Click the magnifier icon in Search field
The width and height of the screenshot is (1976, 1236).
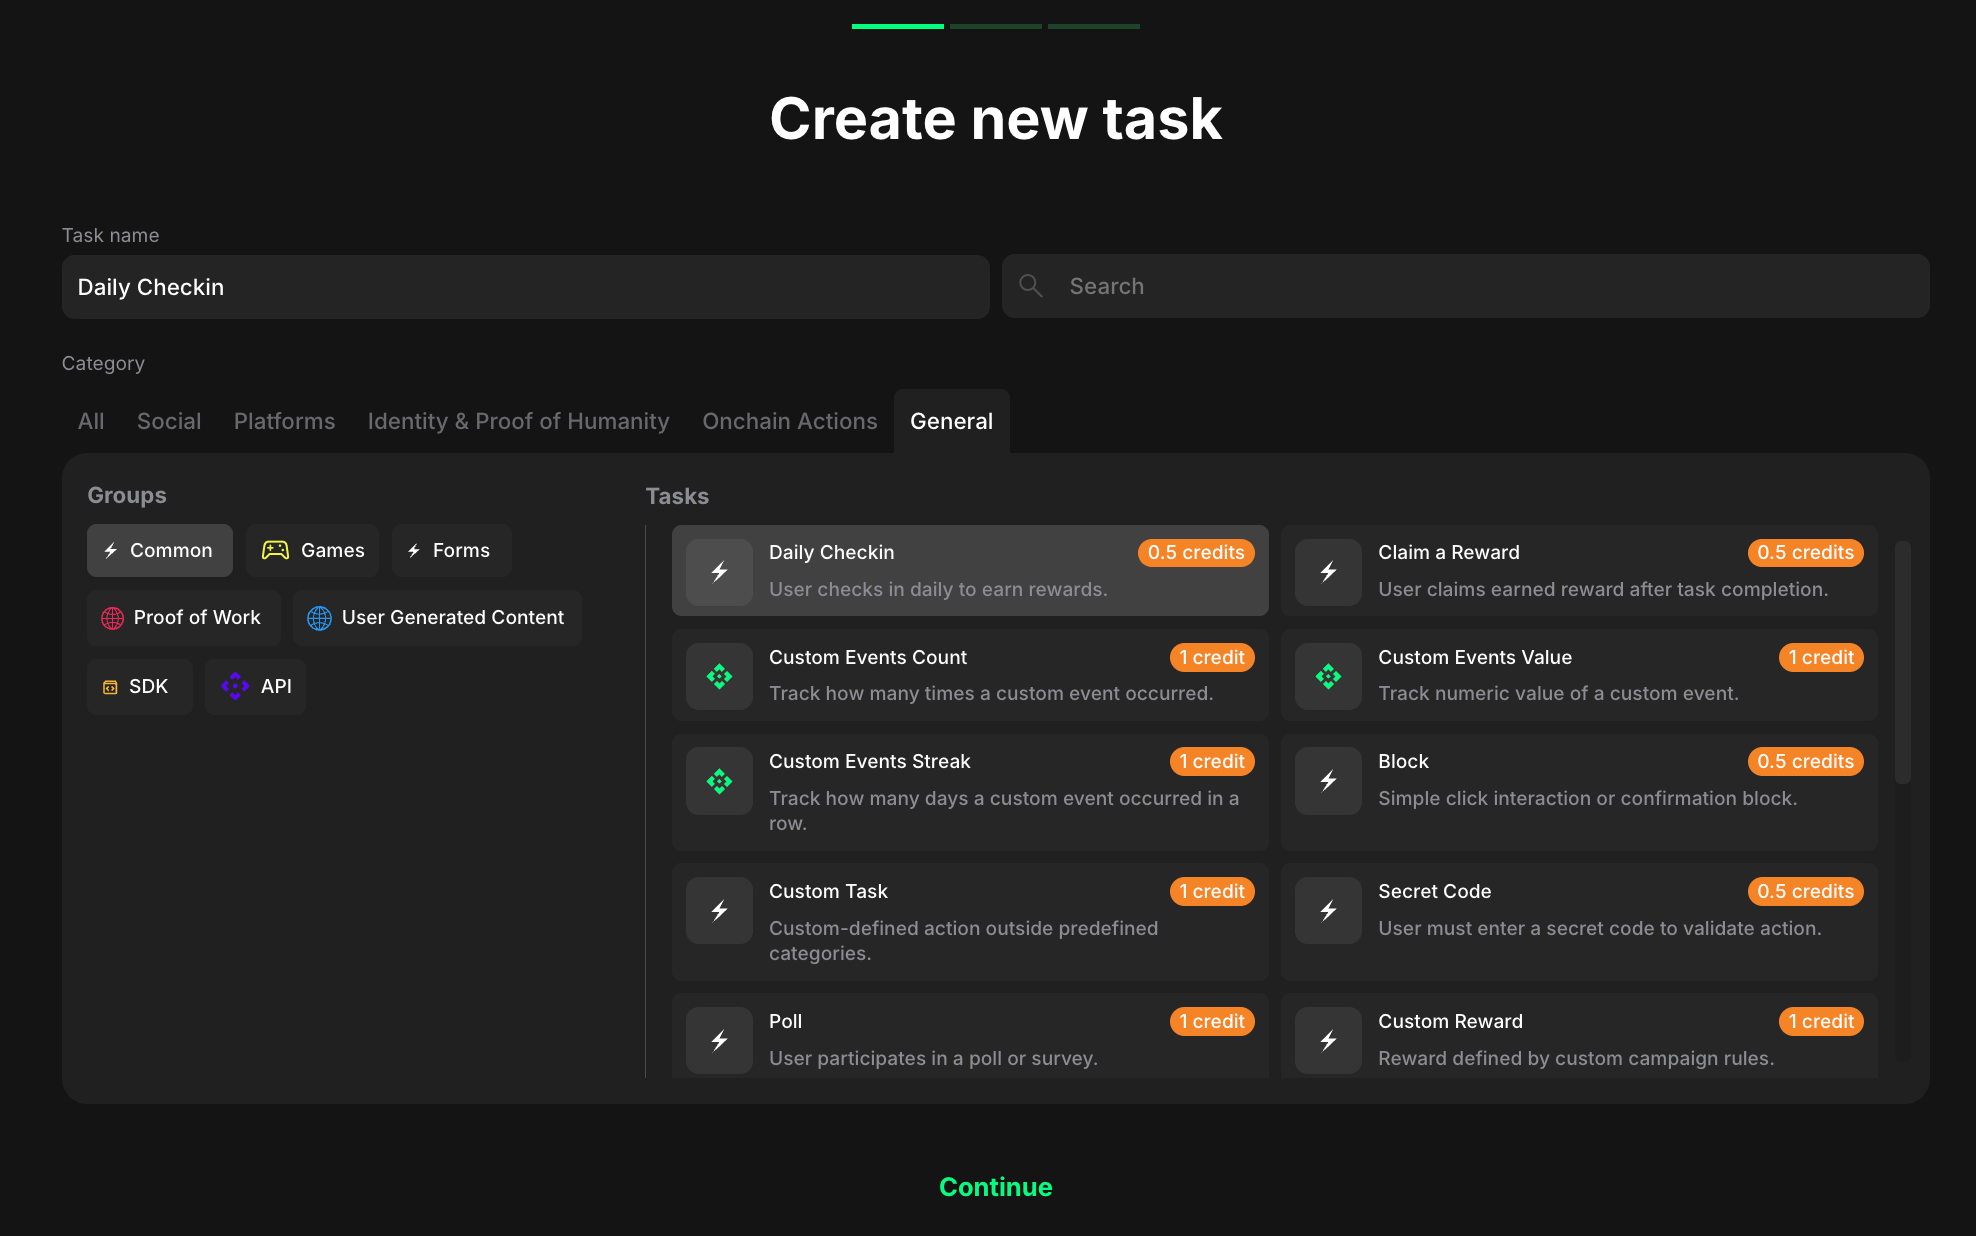pos(1031,286)
